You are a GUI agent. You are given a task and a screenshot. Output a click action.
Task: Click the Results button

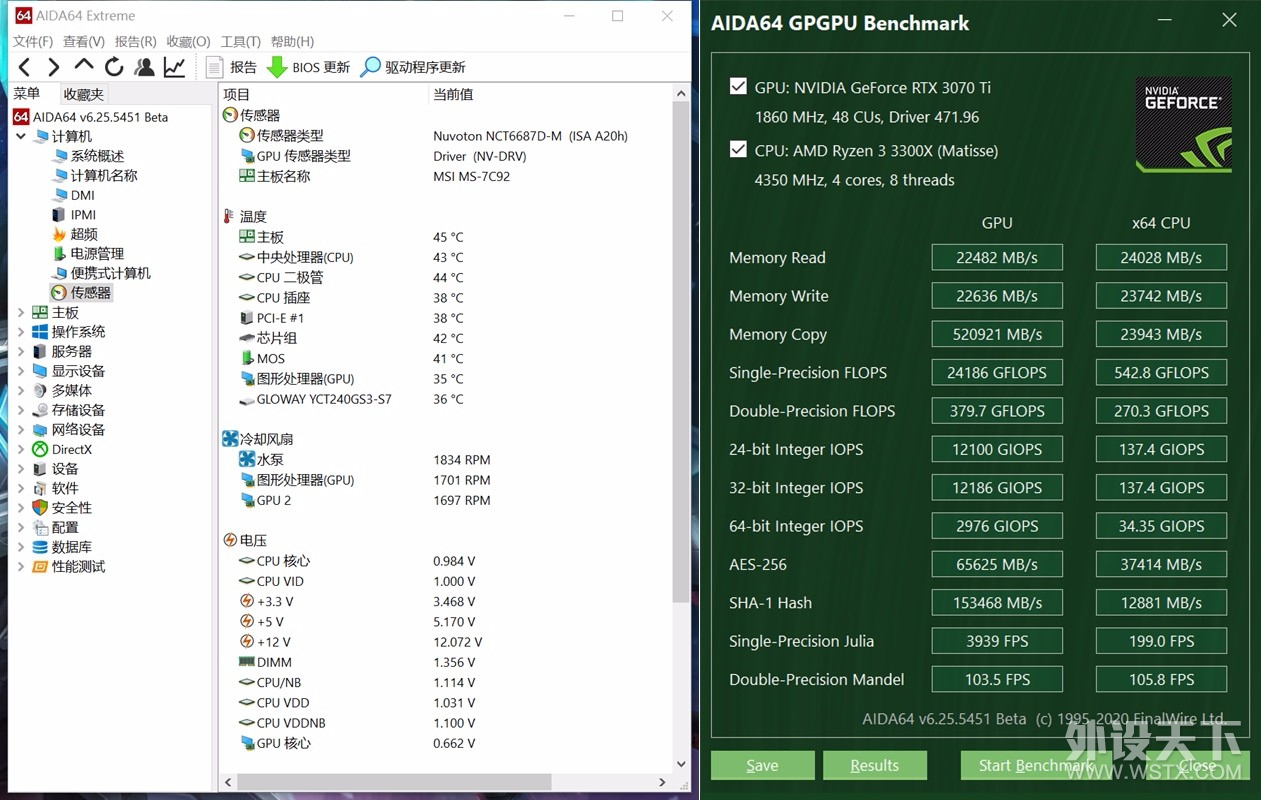tap(874, 765)
